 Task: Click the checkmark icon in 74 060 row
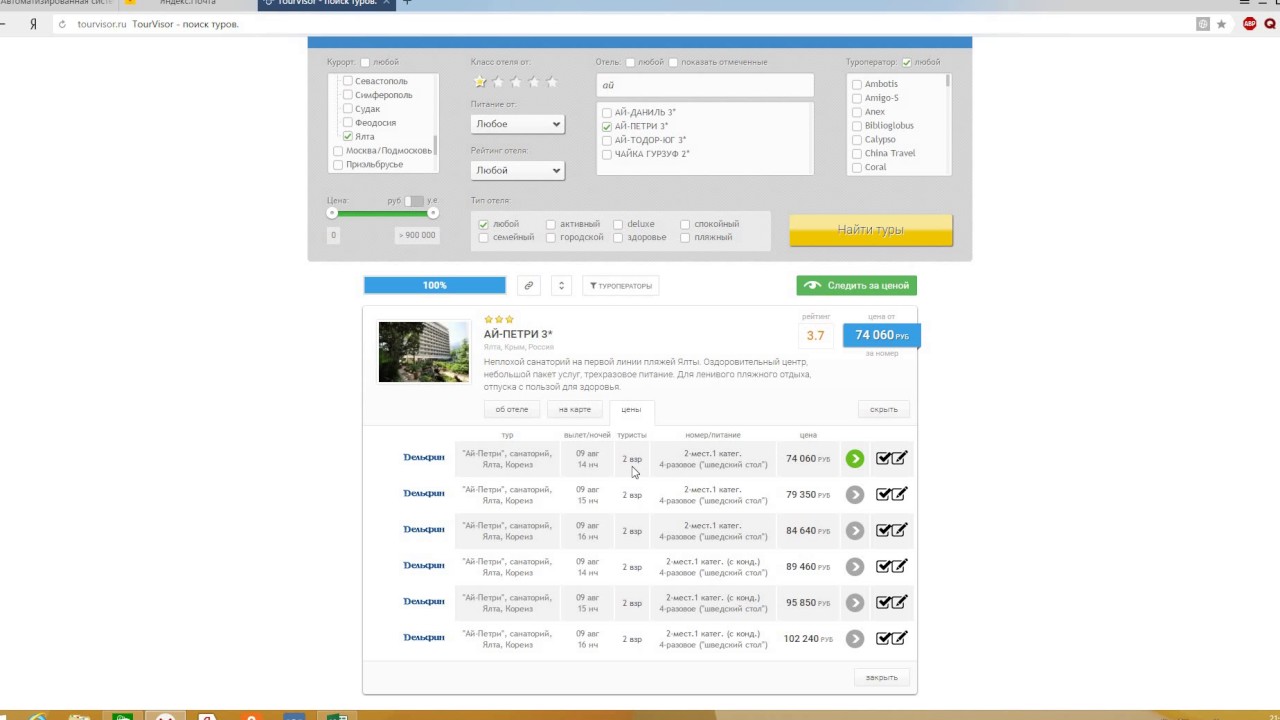[x=883, y=458]
